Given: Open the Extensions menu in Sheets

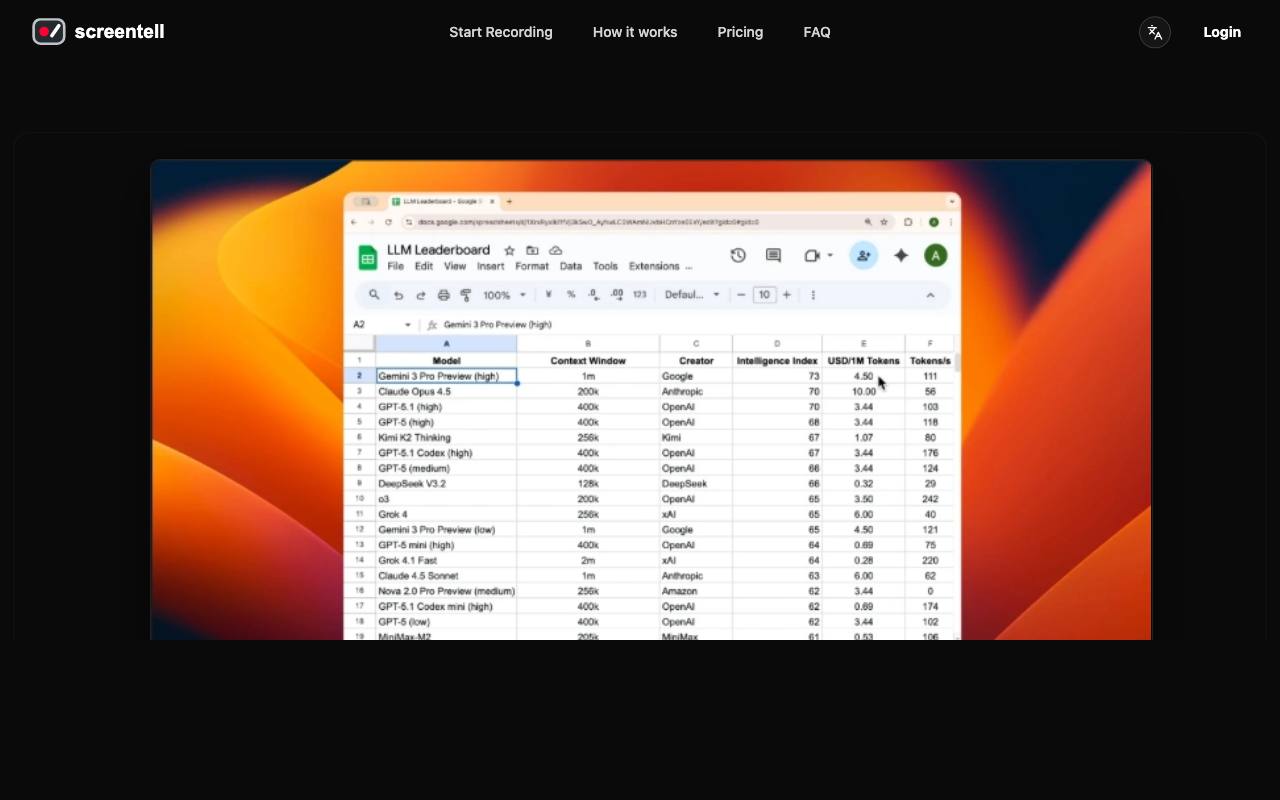Looking at the screenshot, I should [x=654, y=267].
